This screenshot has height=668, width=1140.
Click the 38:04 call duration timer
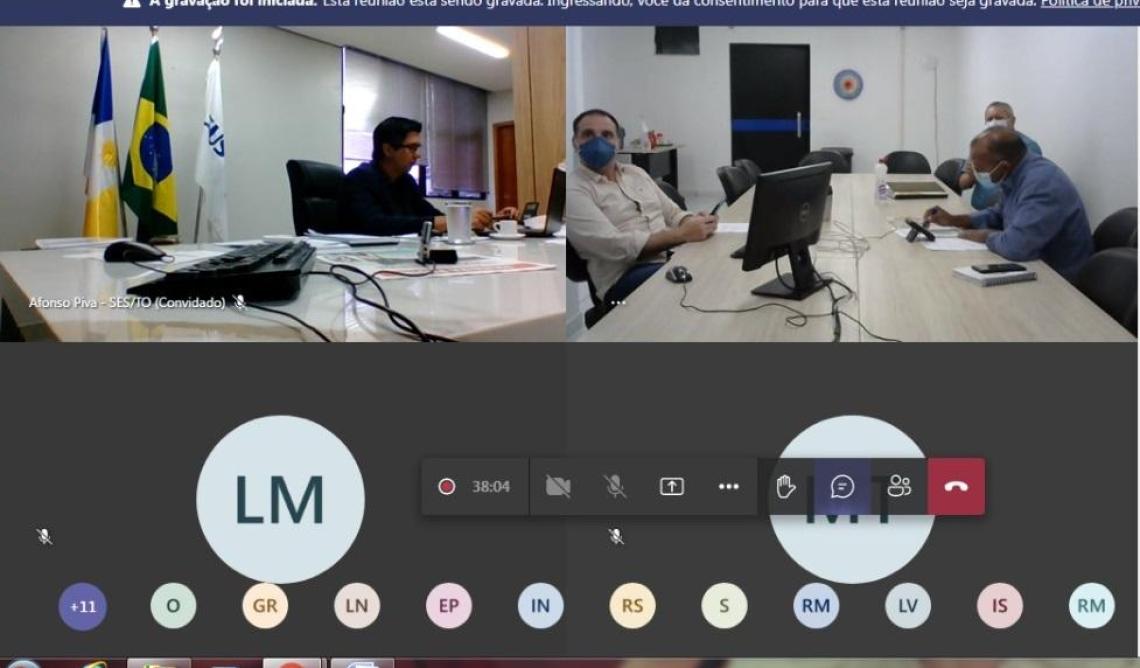pyautogui.click(x=491, y=487)
